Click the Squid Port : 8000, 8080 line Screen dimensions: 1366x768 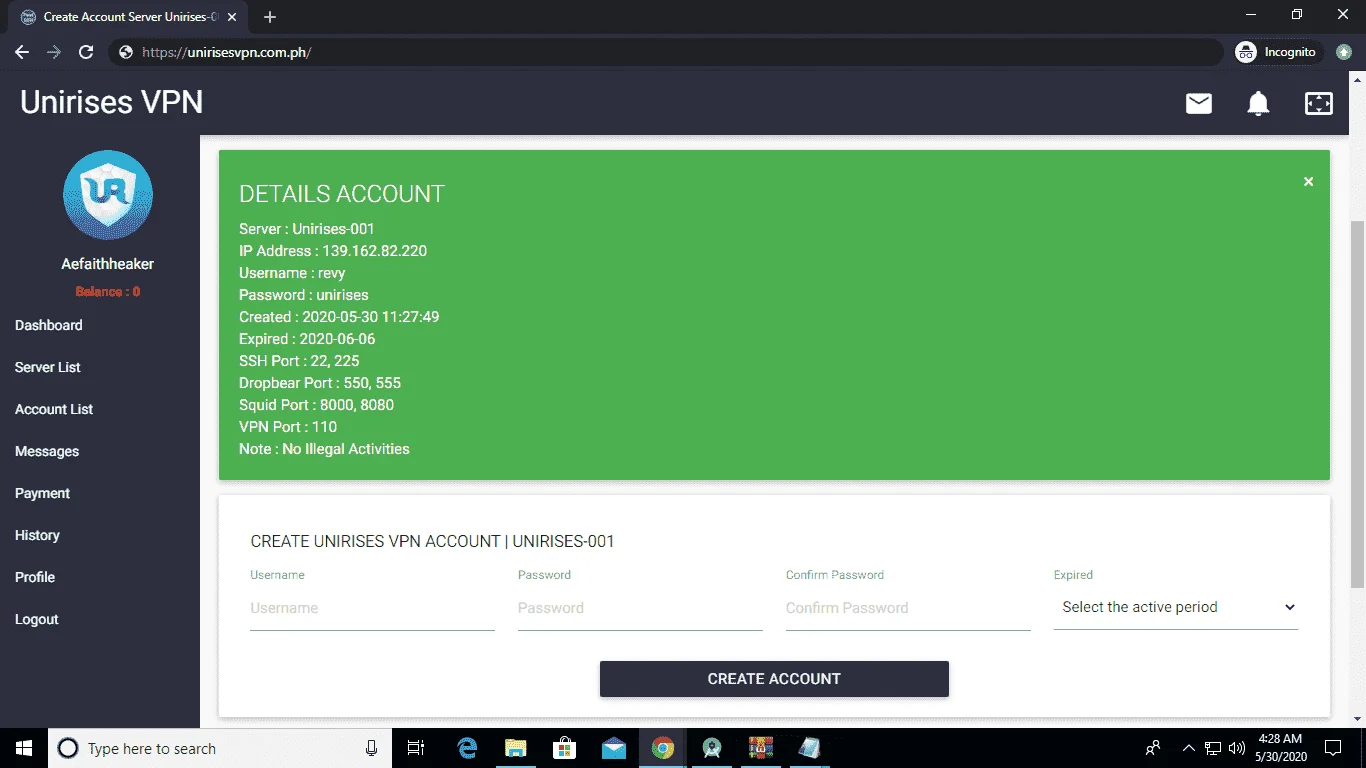[317, 405]
